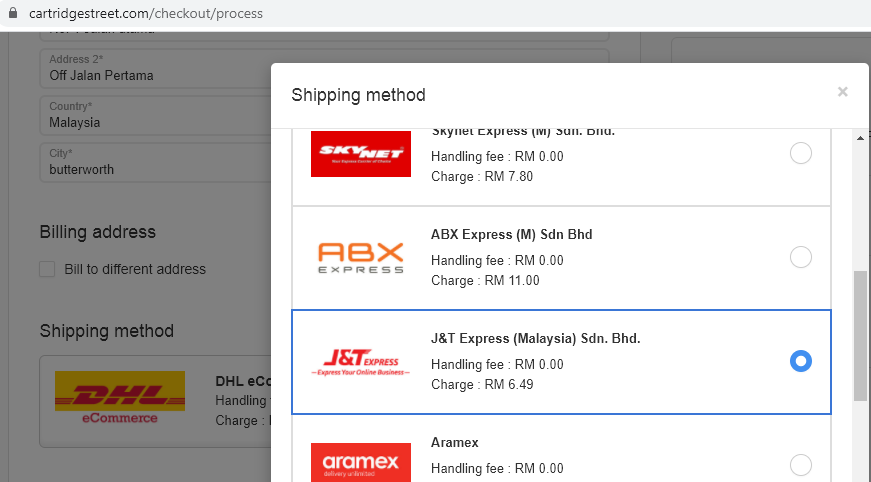Click the Billing address heading
The width and height of the screenshot is (871, 482).
[98, 232]
